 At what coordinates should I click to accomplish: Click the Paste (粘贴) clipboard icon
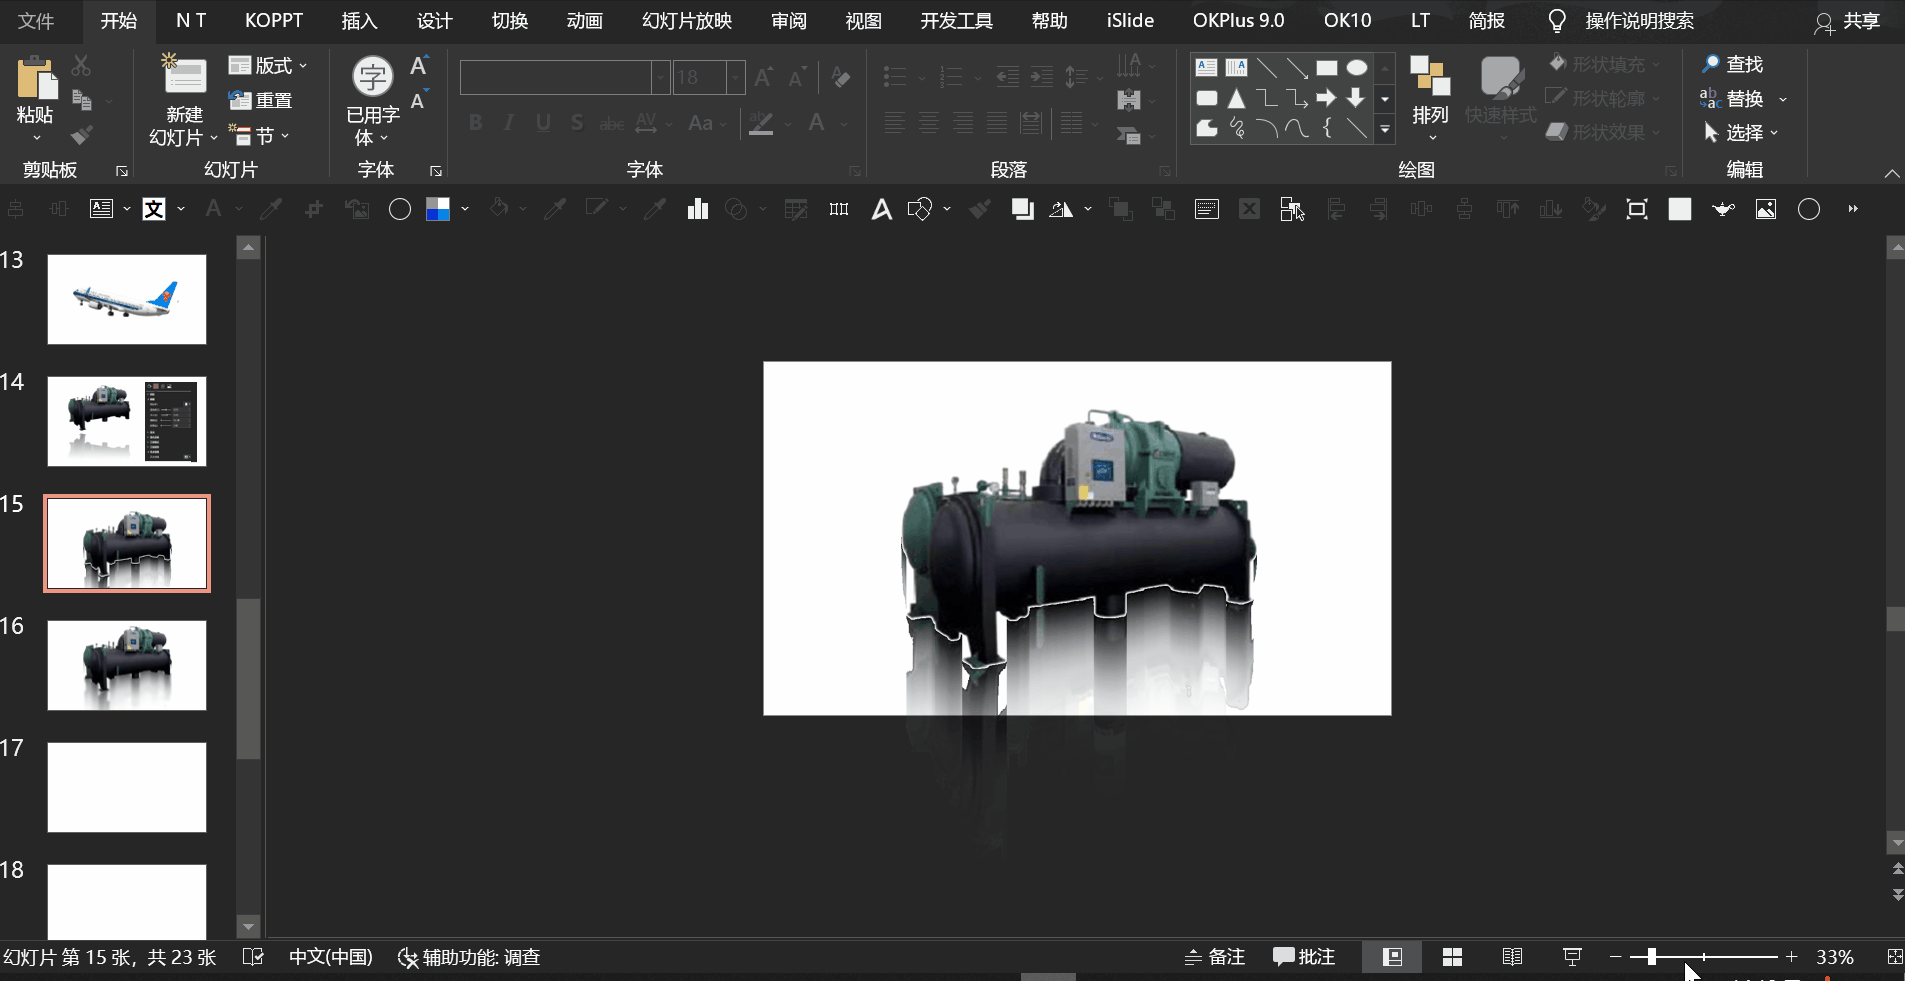(x=35, y=79)
